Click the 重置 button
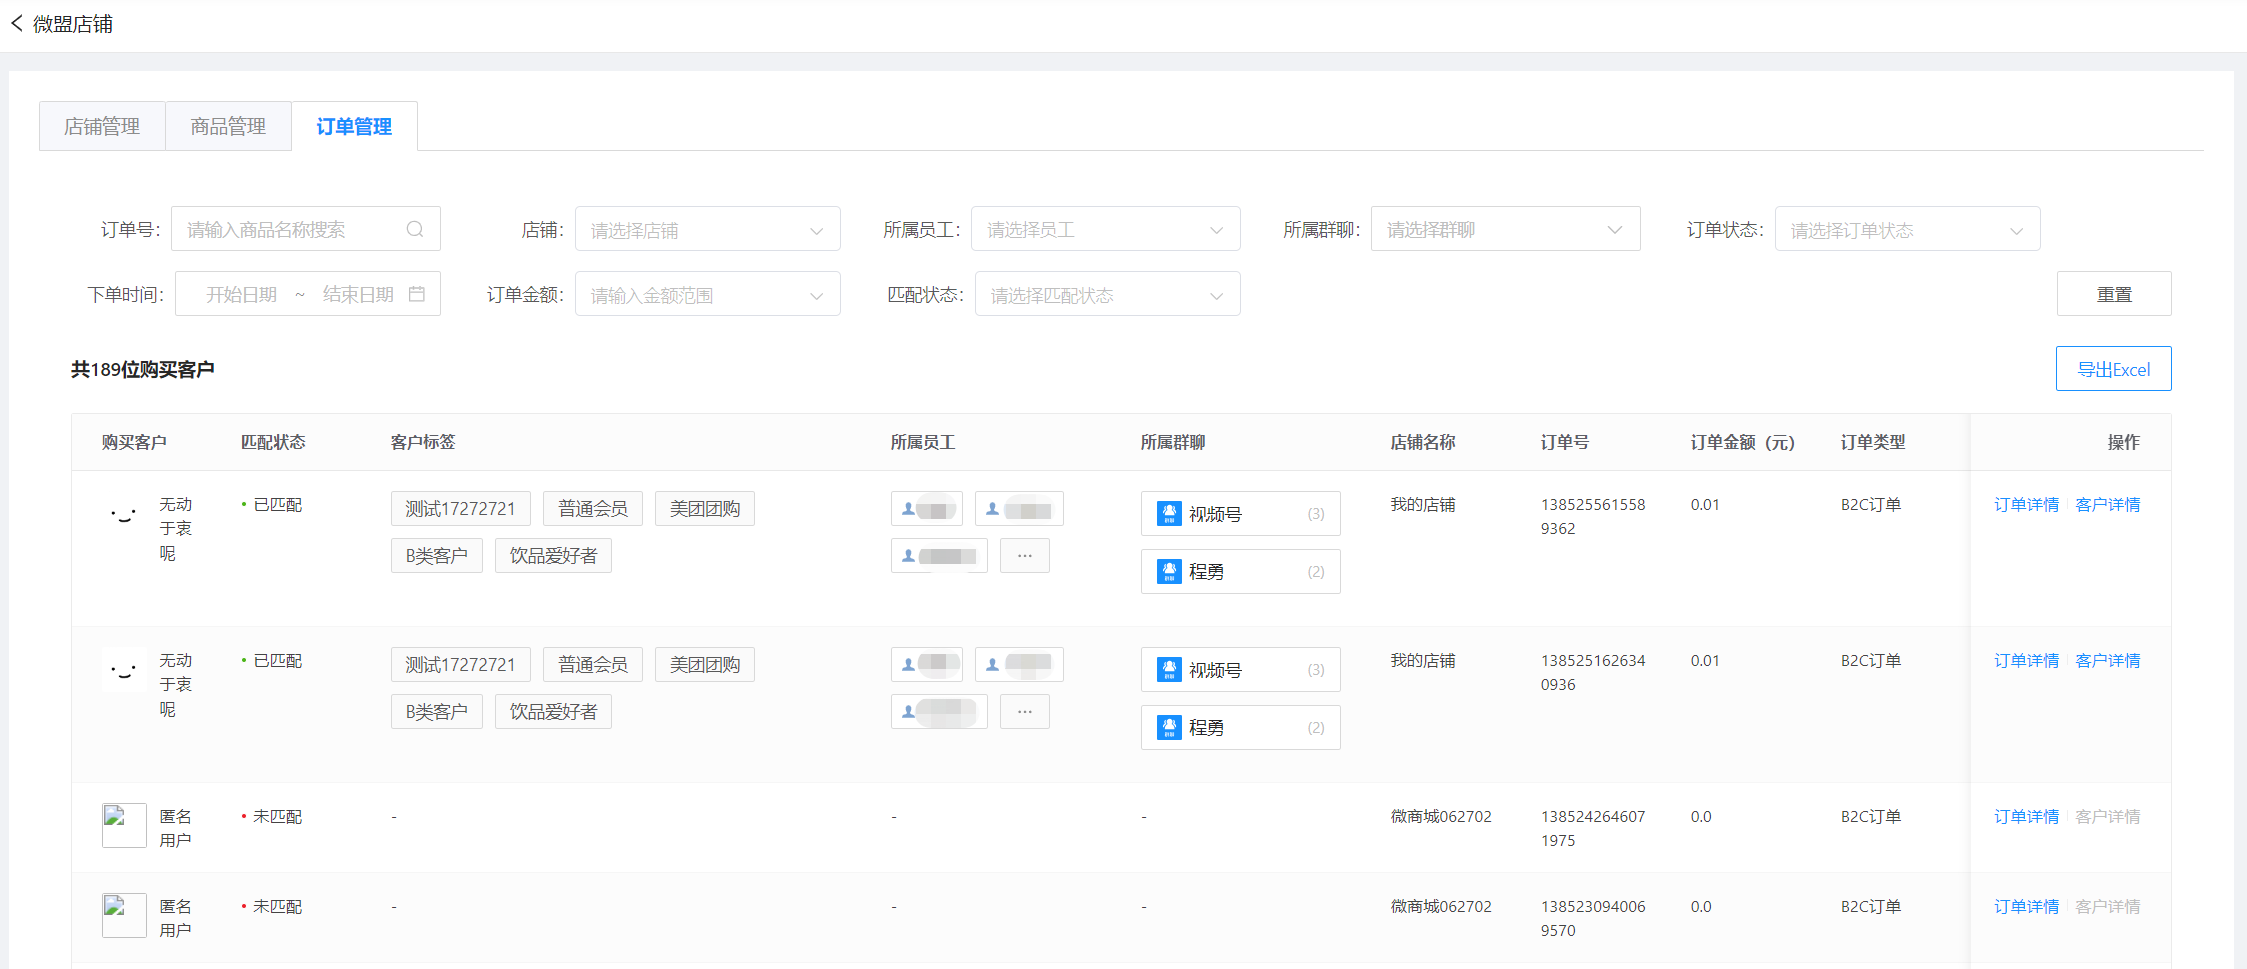The image size is (2247, 969). 2114,294
